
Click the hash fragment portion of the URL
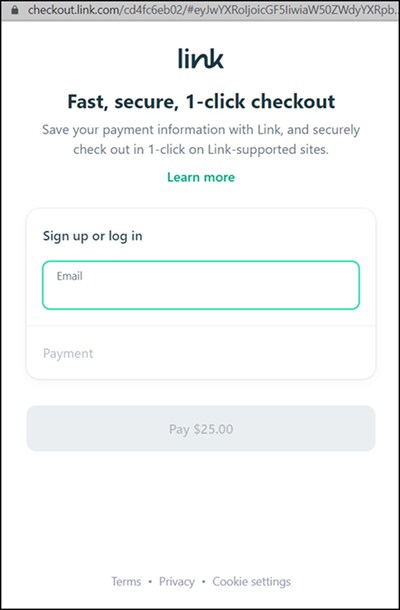[x=292, y=10]
